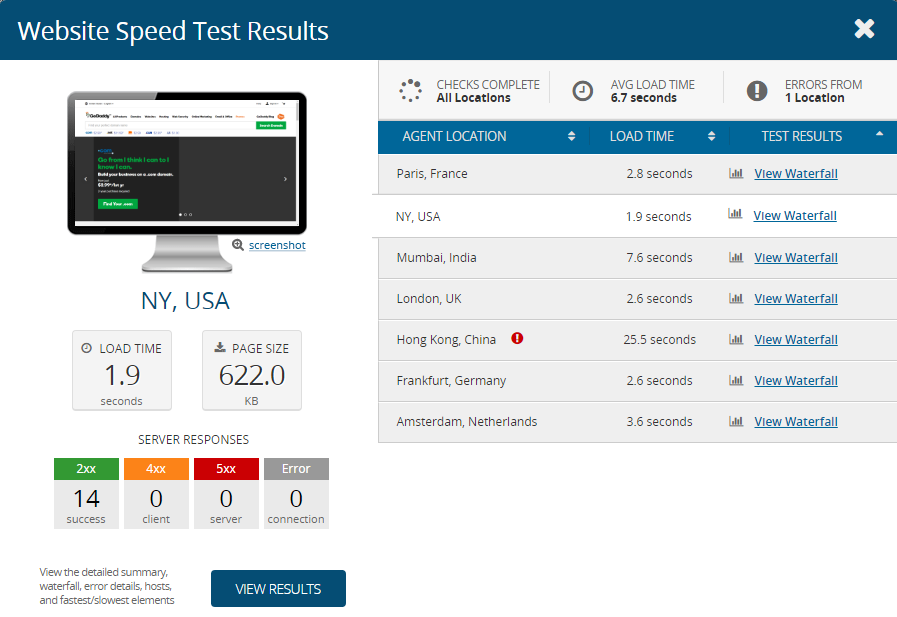The image size is (897, 617).
Task: Click the orange 4xx response header
Action: tap(156, 468)
